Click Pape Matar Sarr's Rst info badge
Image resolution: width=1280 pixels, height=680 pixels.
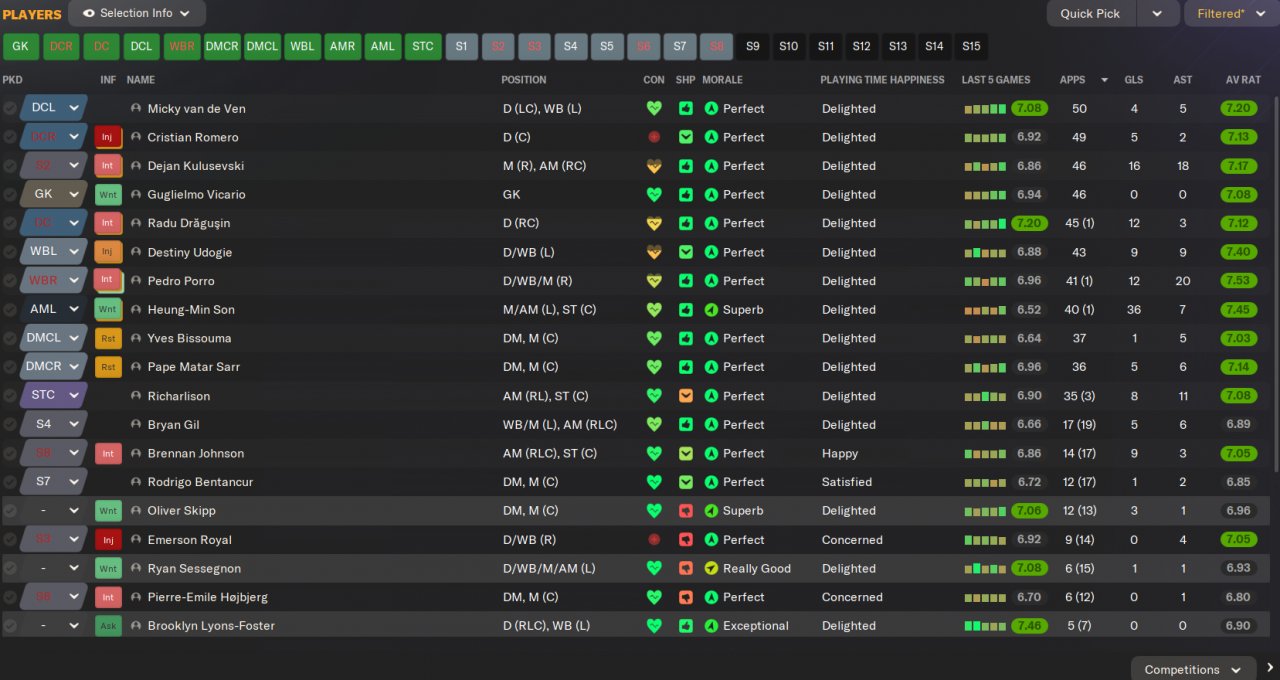tap(108, 367)
